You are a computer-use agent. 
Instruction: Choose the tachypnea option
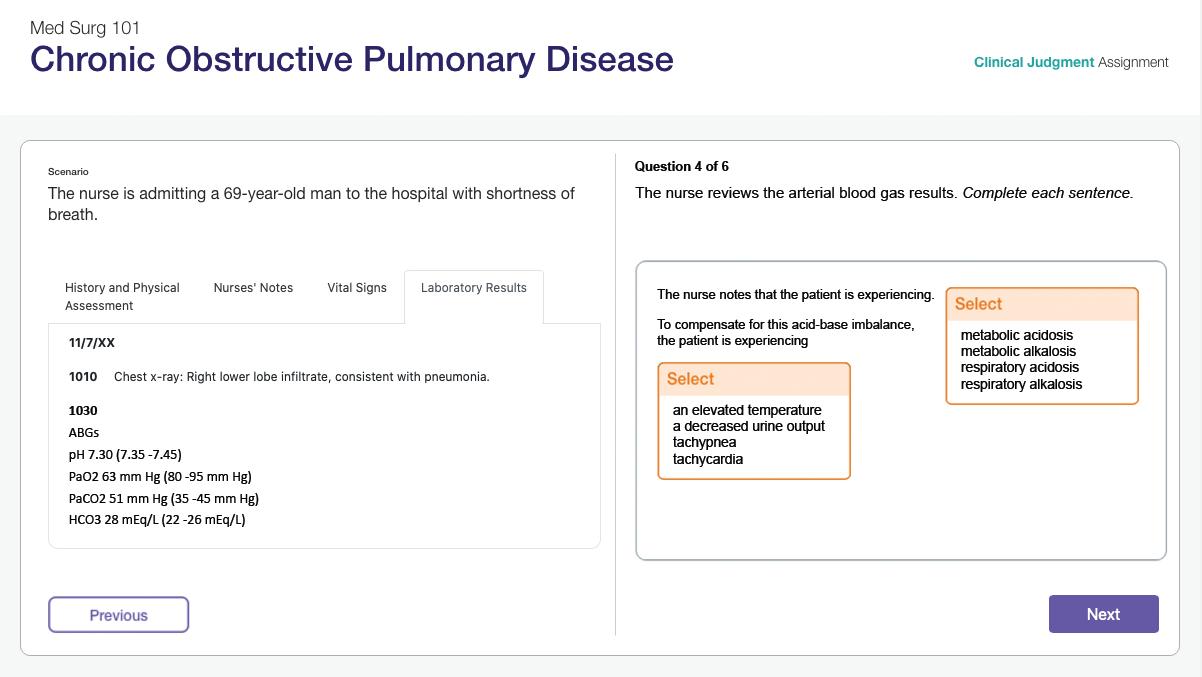tap(704, 442)
